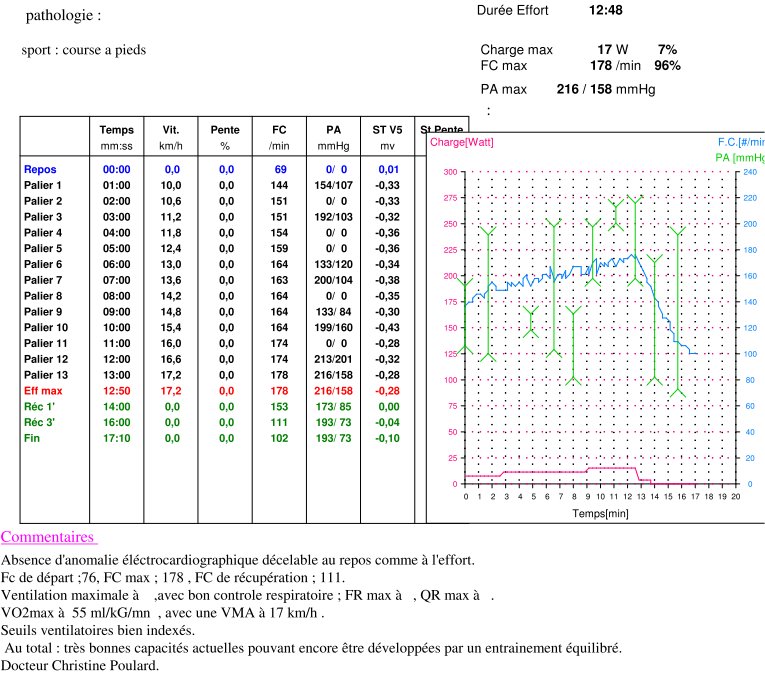Click the Repos row label
The image size is (765, 676).
coord(40,170)
